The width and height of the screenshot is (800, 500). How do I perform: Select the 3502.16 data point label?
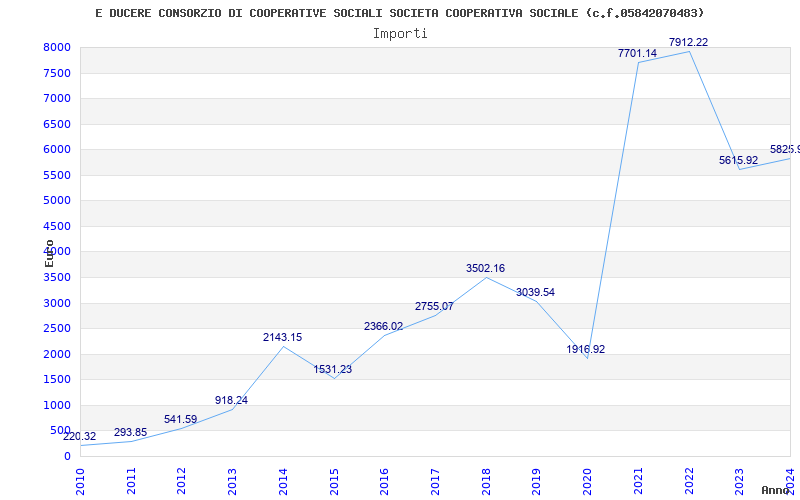pyautogui.click(x=485, y=268)
